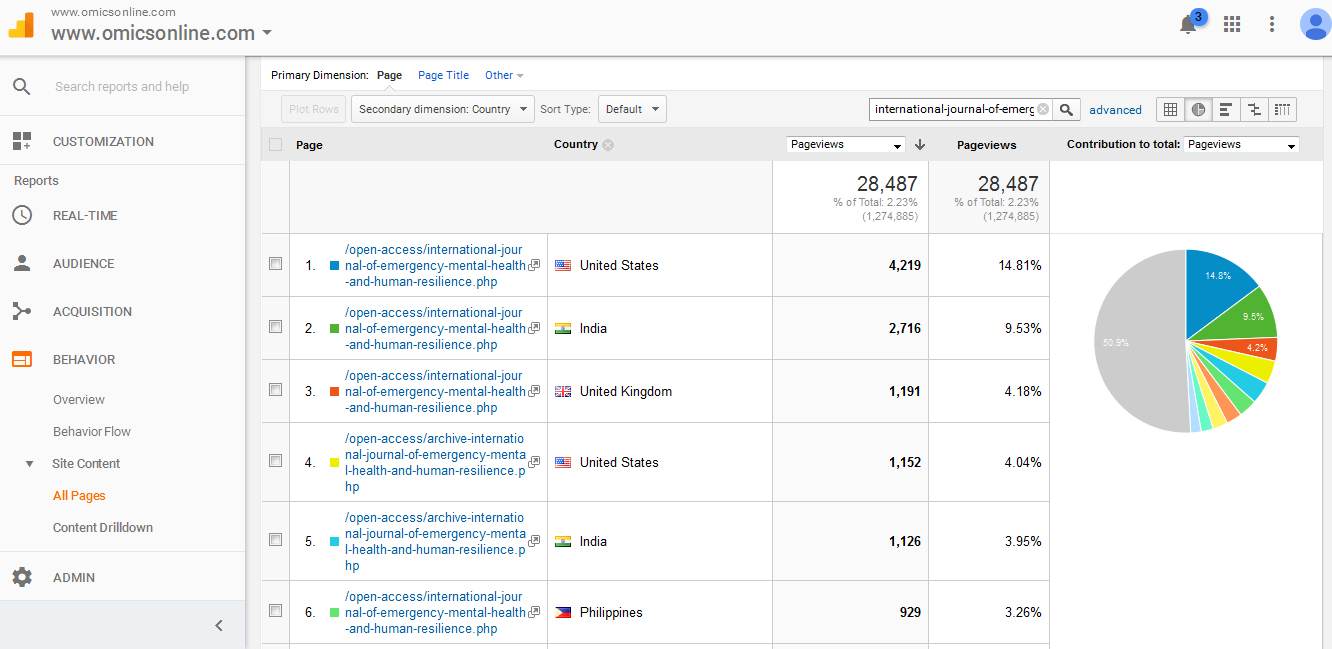Open the Acquisition reports menu
The height and width of the screenshot is (649, 1332).
point(93,311)
